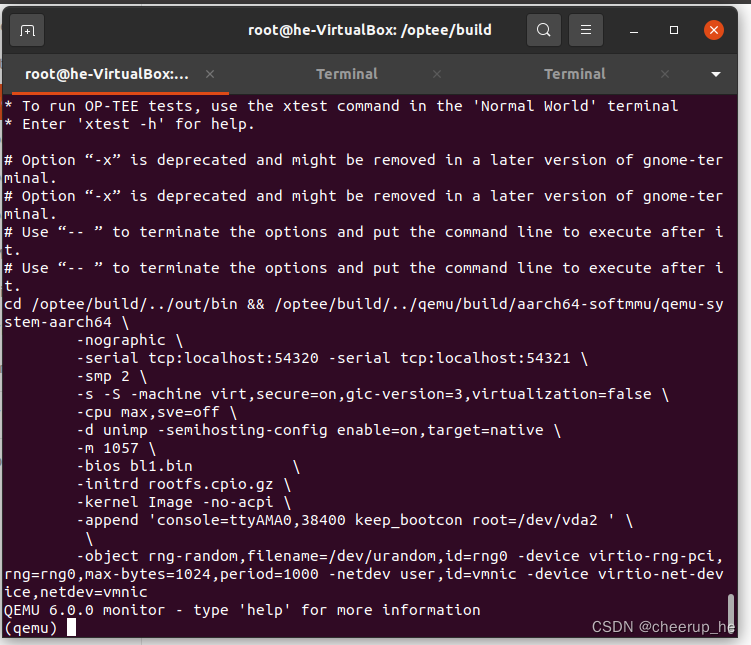Close the root@he-VirtualBox tab
The width and height of the screenshot is (751, 645).
210,74
